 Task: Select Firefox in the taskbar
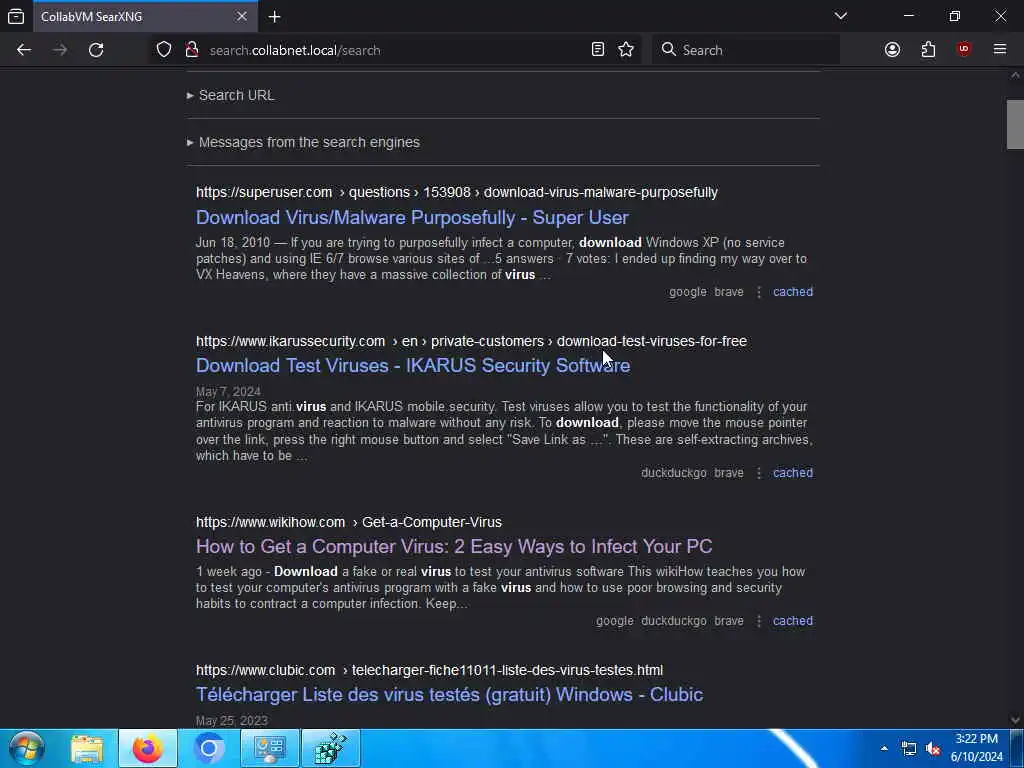(x=148, y=749)
